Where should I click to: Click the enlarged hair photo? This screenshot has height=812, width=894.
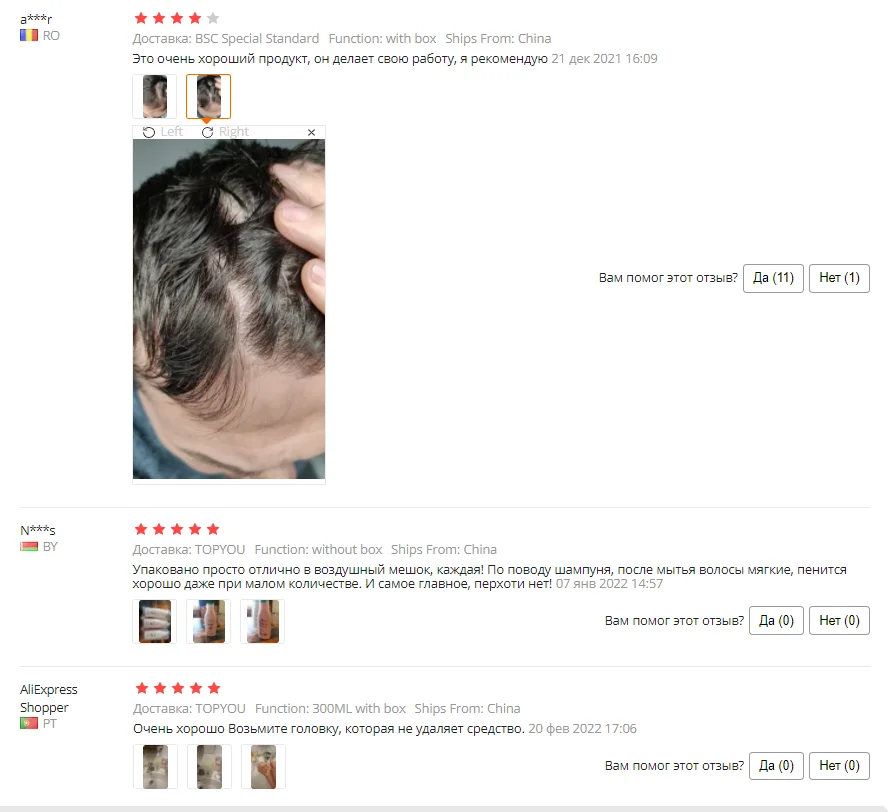(x=229, y=309)
